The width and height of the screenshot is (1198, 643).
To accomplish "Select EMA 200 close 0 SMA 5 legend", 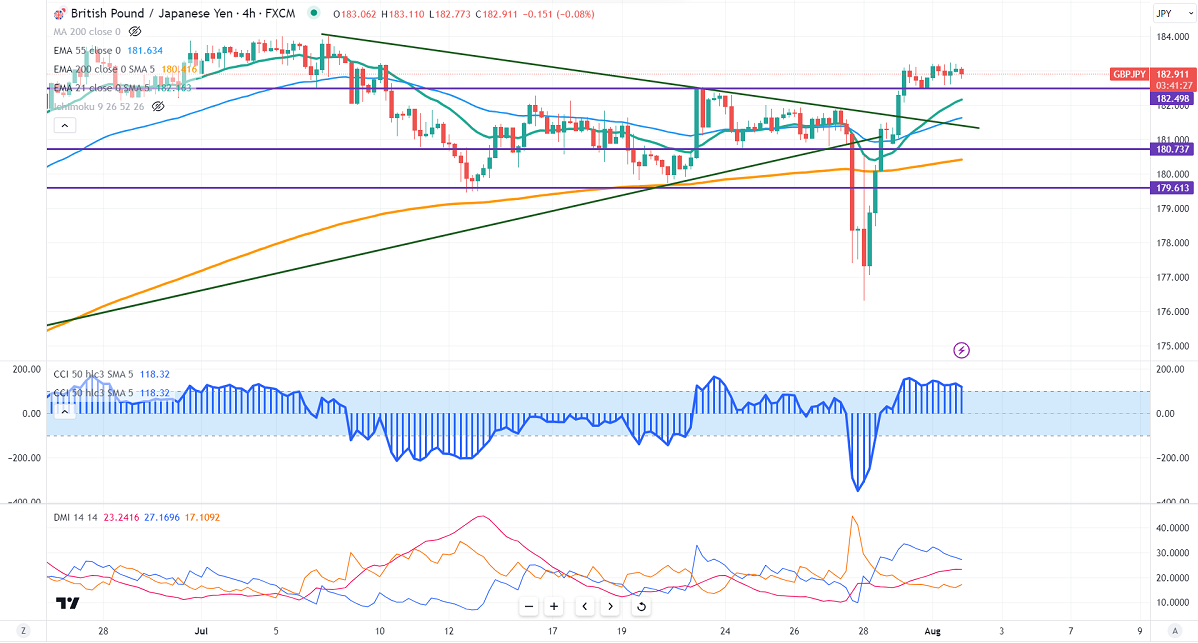I will (104, 69).
